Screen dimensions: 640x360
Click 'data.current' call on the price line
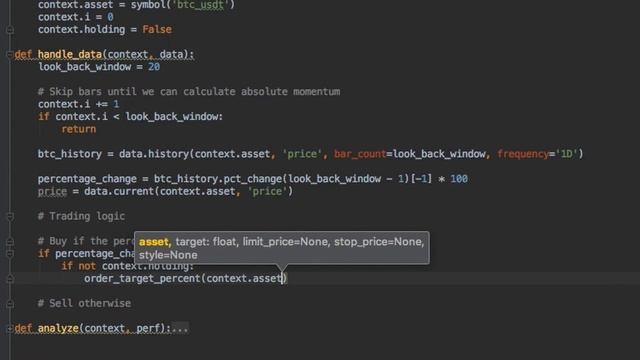coord(119,192)
